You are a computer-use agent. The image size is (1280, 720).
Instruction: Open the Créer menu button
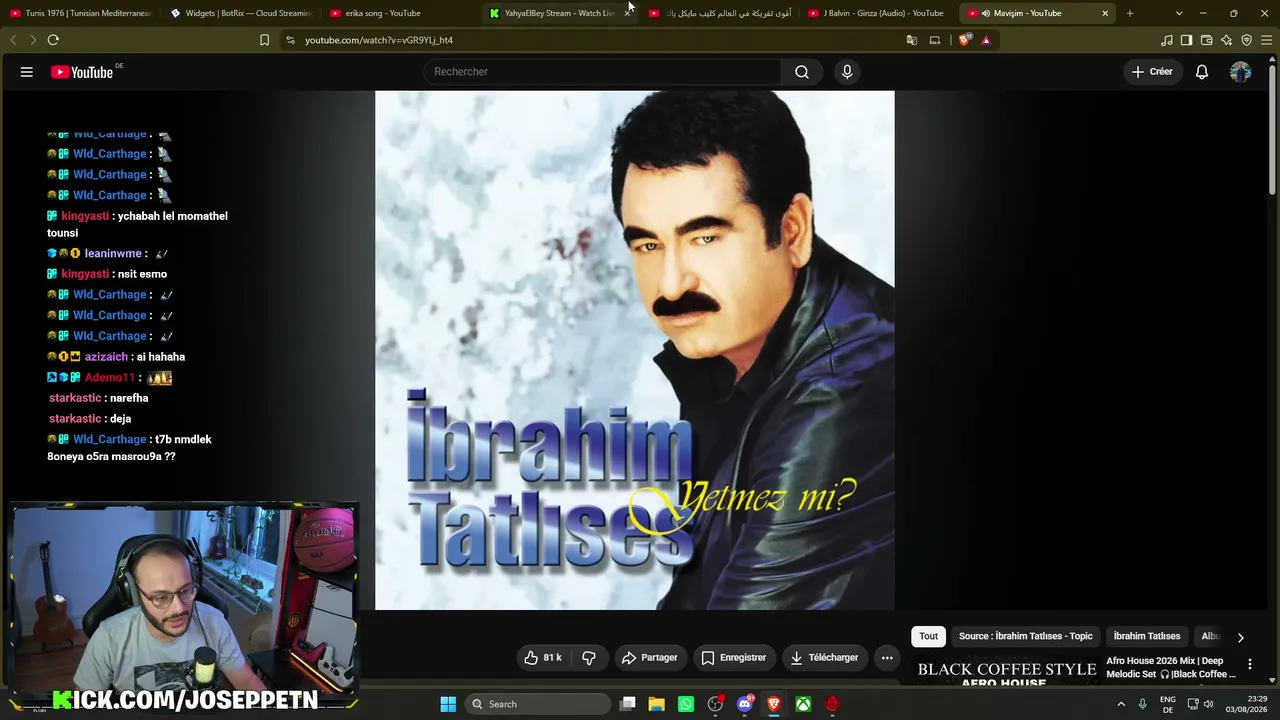(x=1152, y=72)
